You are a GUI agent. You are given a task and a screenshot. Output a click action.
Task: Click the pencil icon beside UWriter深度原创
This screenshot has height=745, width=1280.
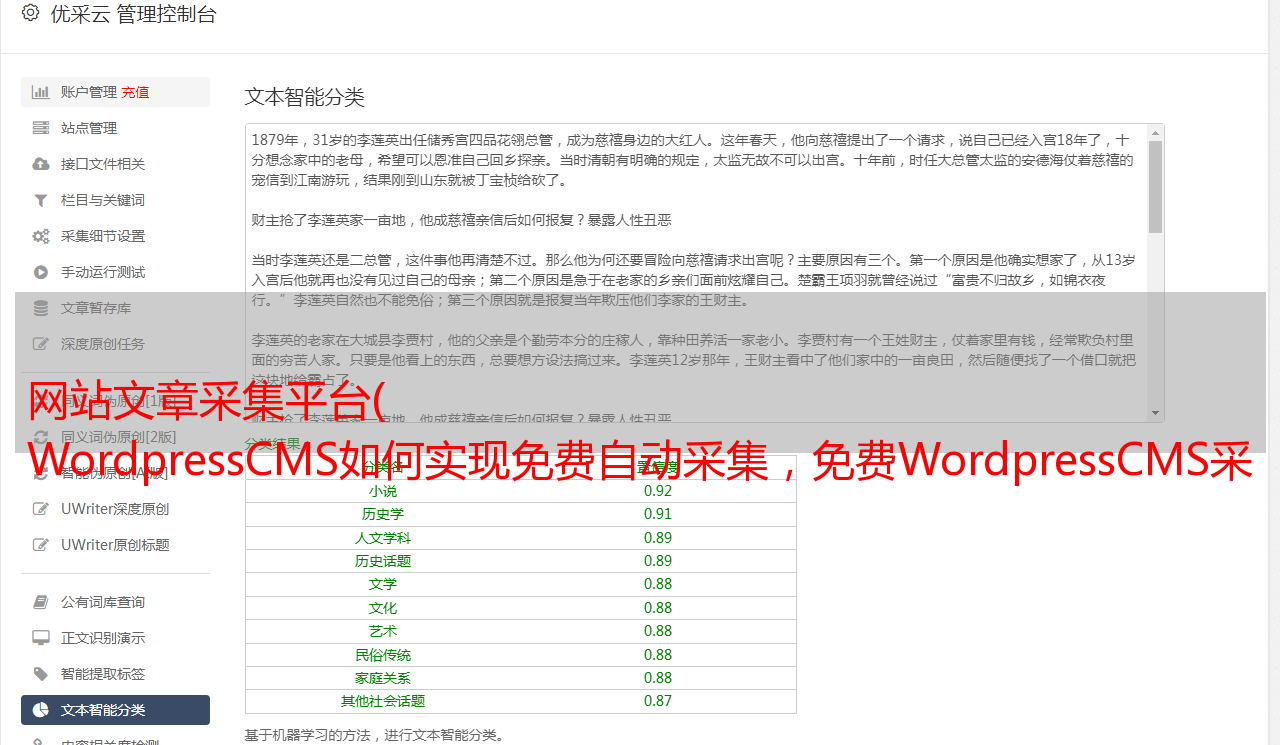click(41, 509)
